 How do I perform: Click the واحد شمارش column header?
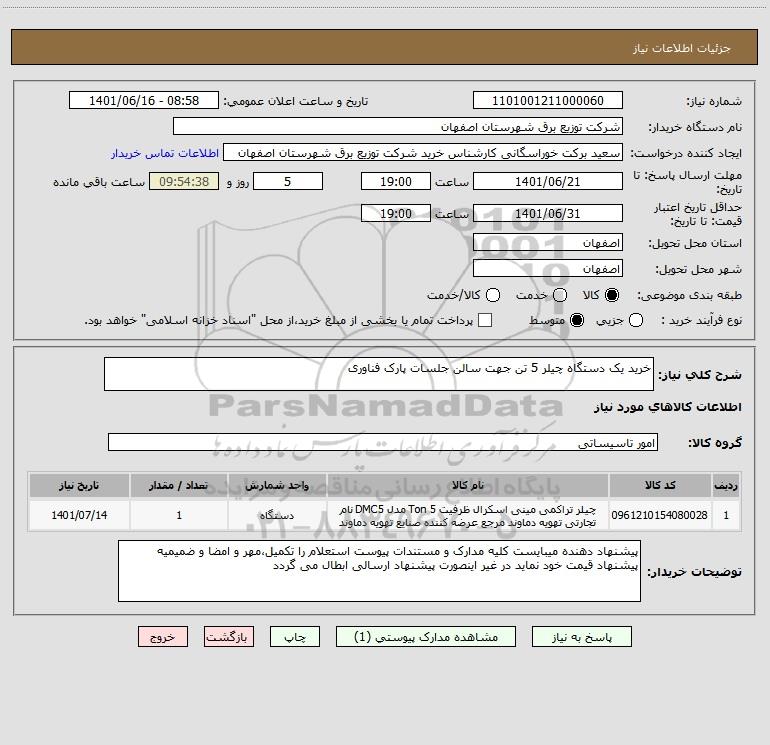277,485
